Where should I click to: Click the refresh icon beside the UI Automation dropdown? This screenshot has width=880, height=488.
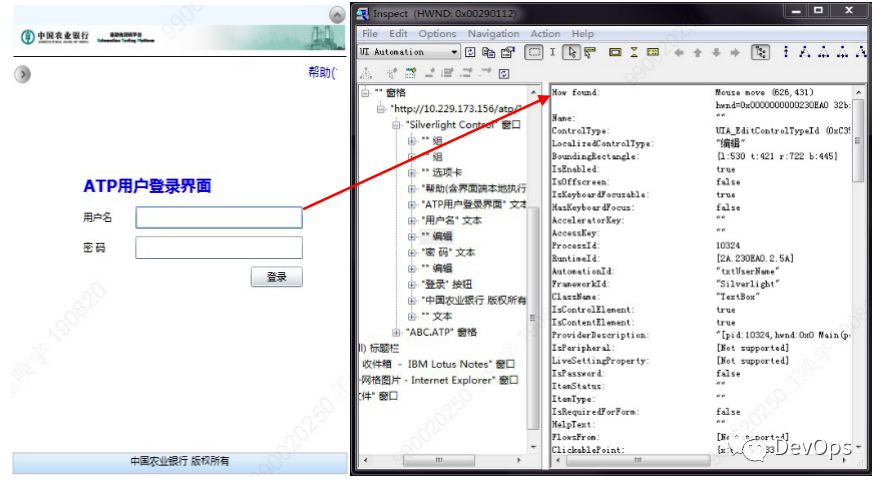(470, 52)
